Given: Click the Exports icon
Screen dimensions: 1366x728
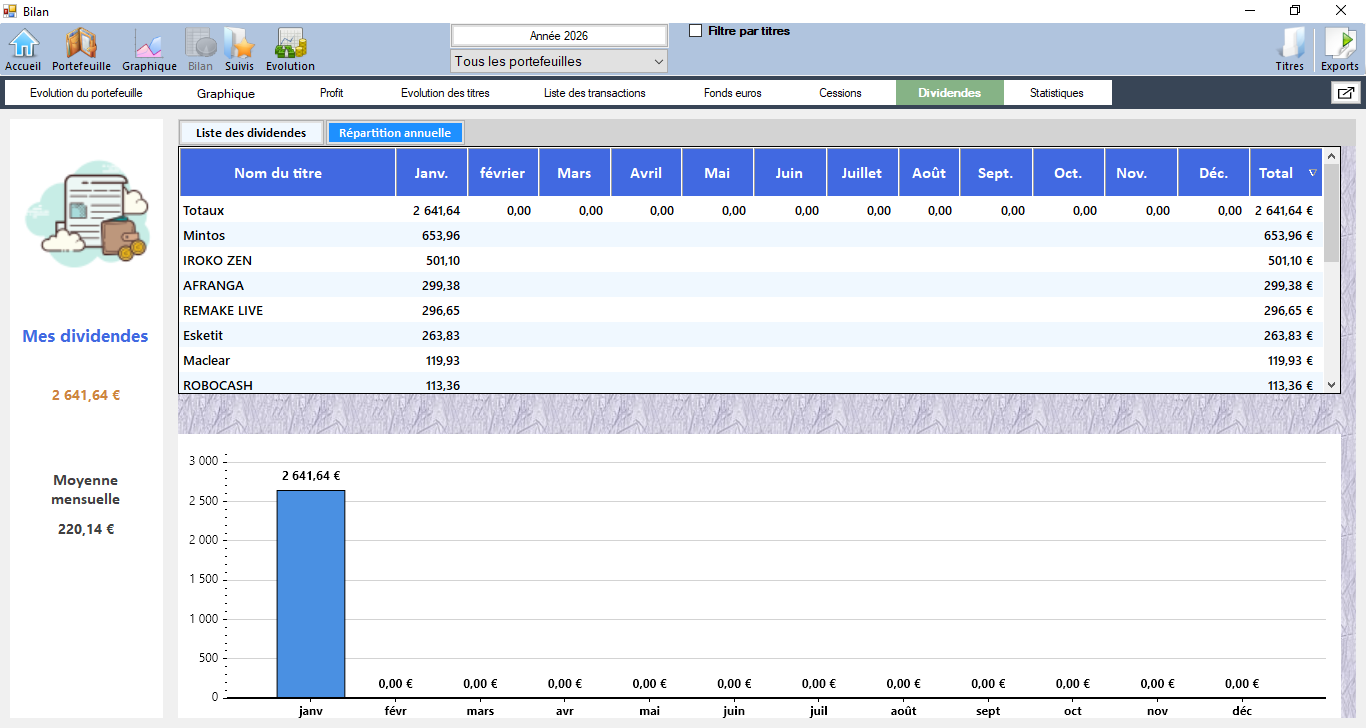Looking at the screenshot, I should (x=1339, y=48).
